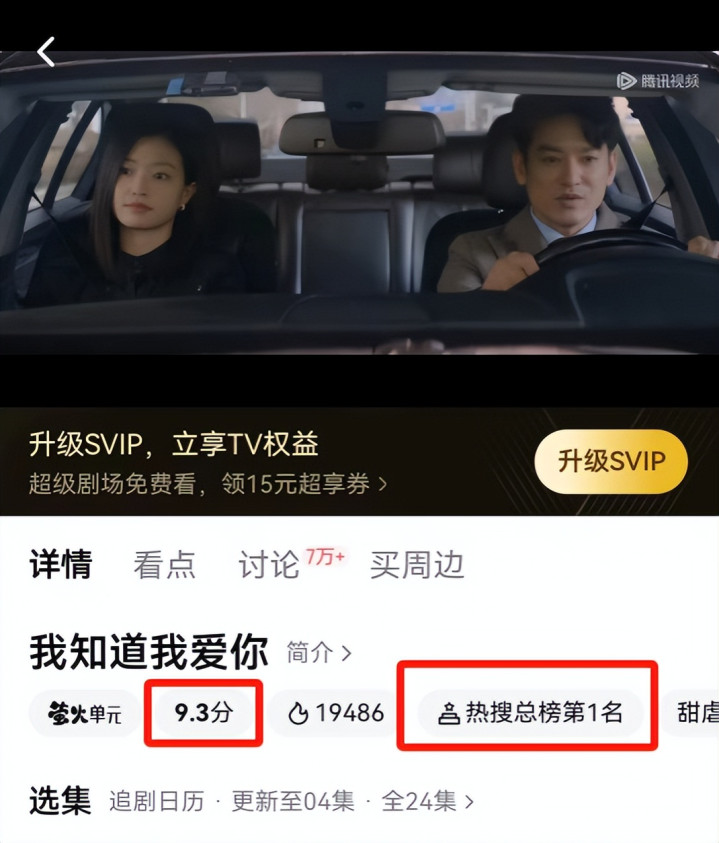719x843 pixels.
Task: Open the coupon banner arrow
Action: (x=382, y=484)
